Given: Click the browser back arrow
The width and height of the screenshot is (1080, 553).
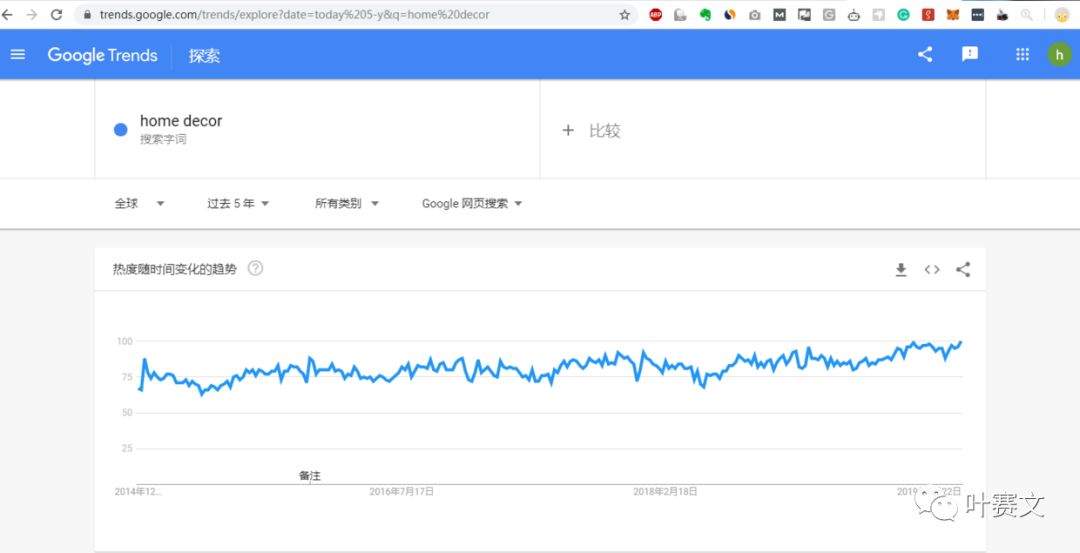Looking at the screenshot, I should 8,14.
